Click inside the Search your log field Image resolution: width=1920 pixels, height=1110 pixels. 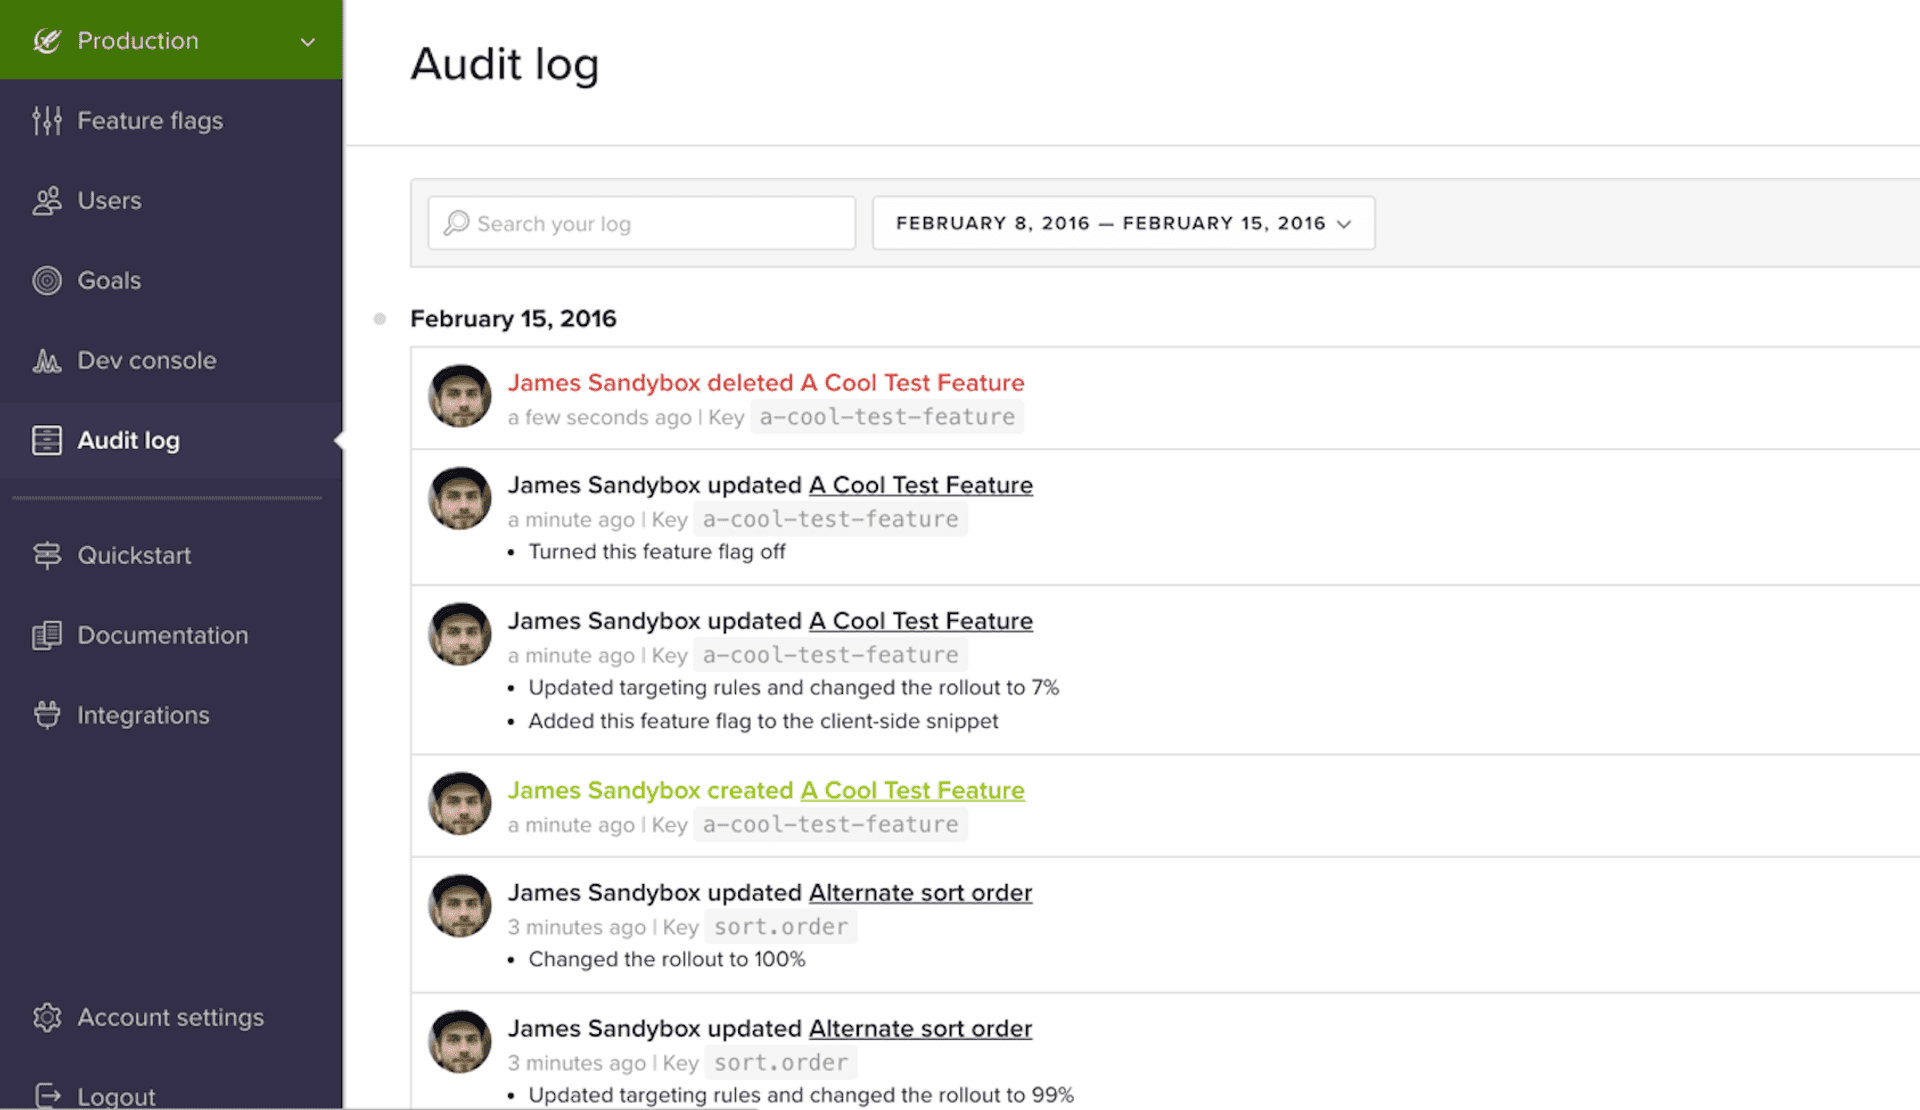(x=640, y=223)
